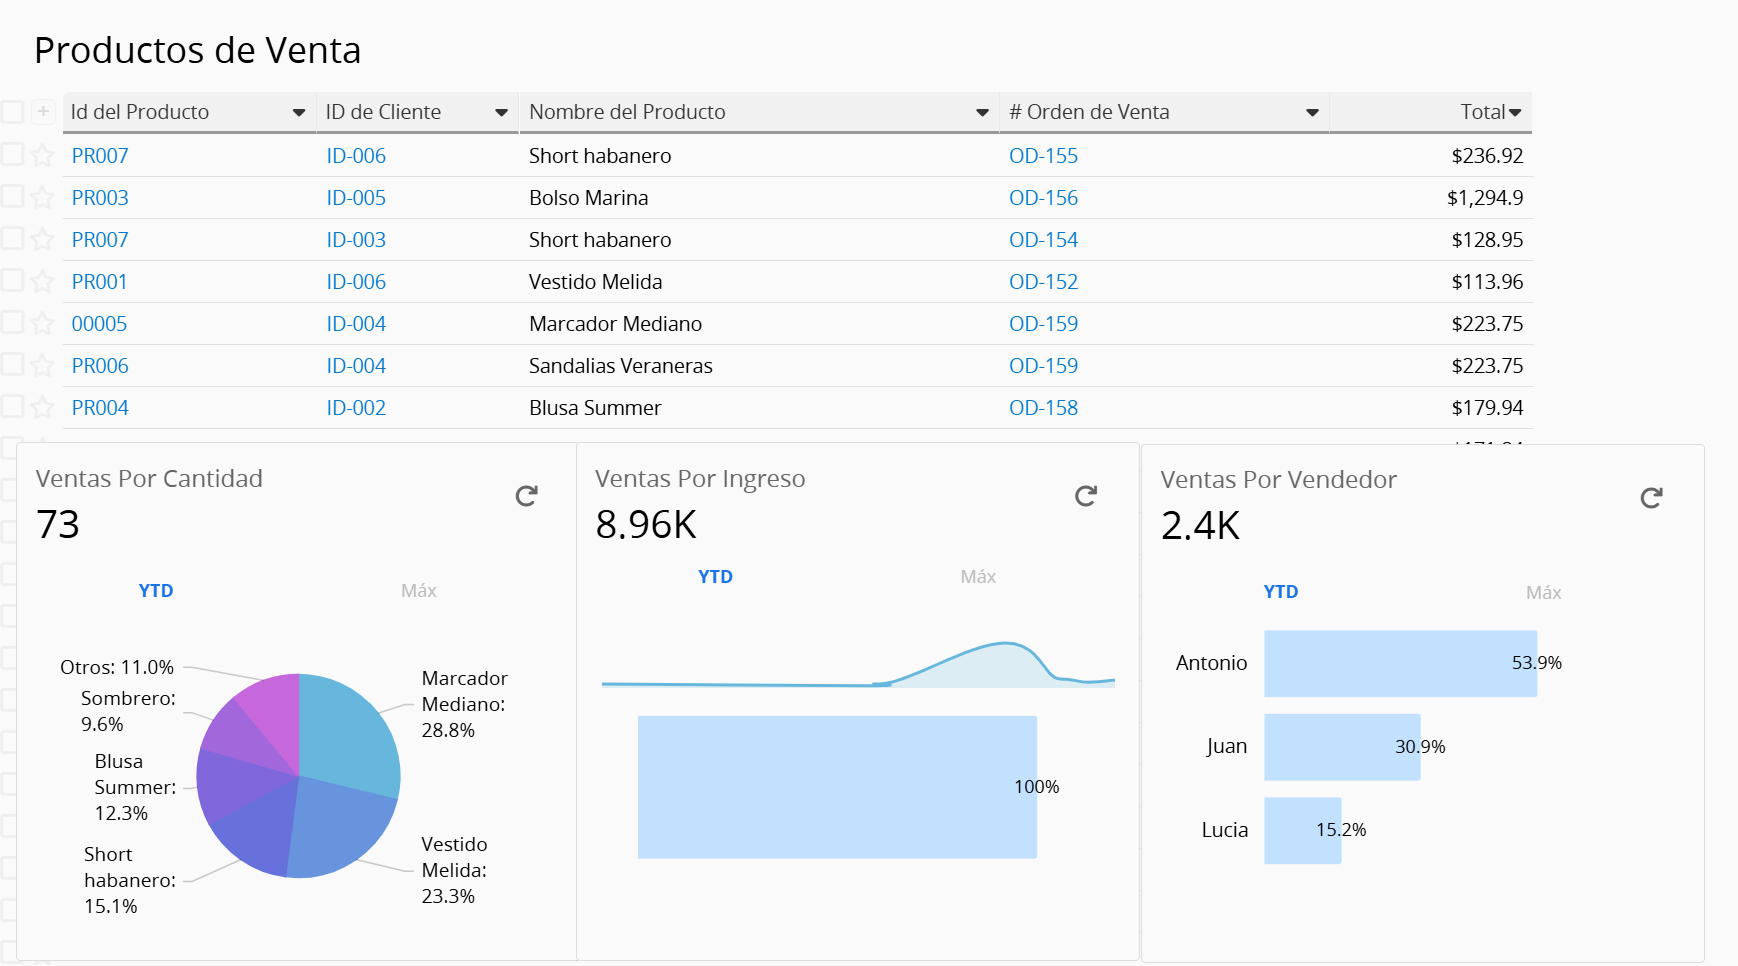The image size is (1738, 966).
Task: Click Juan's 30.9% bar
Action: click(1342, 747)
